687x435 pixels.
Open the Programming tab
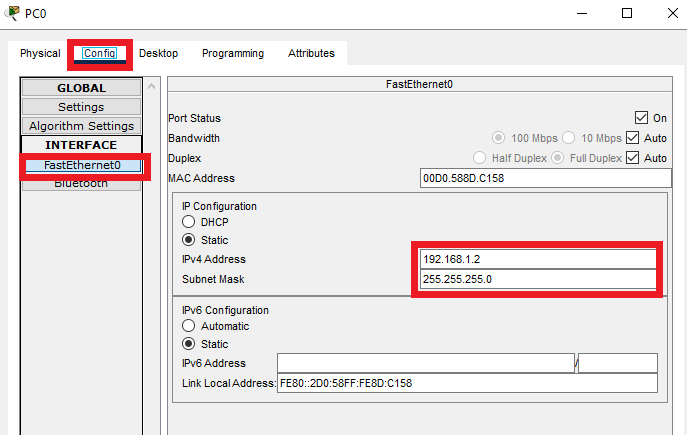tap(233, 53)
